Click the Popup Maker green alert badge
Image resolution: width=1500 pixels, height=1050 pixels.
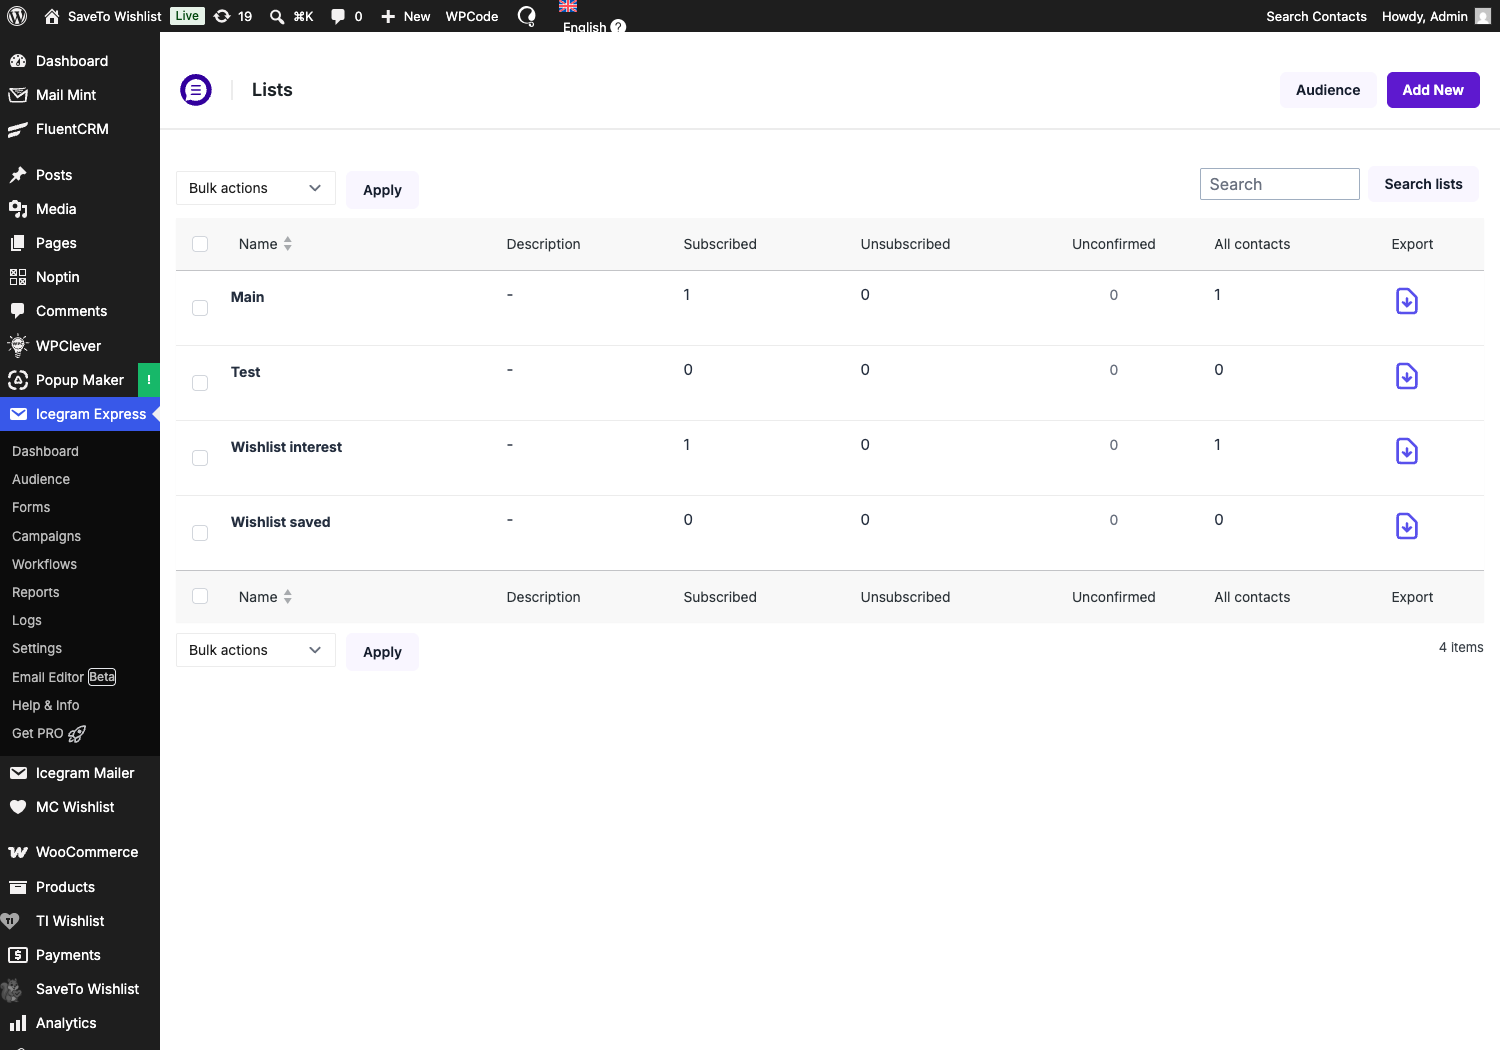tap(149, 380)
